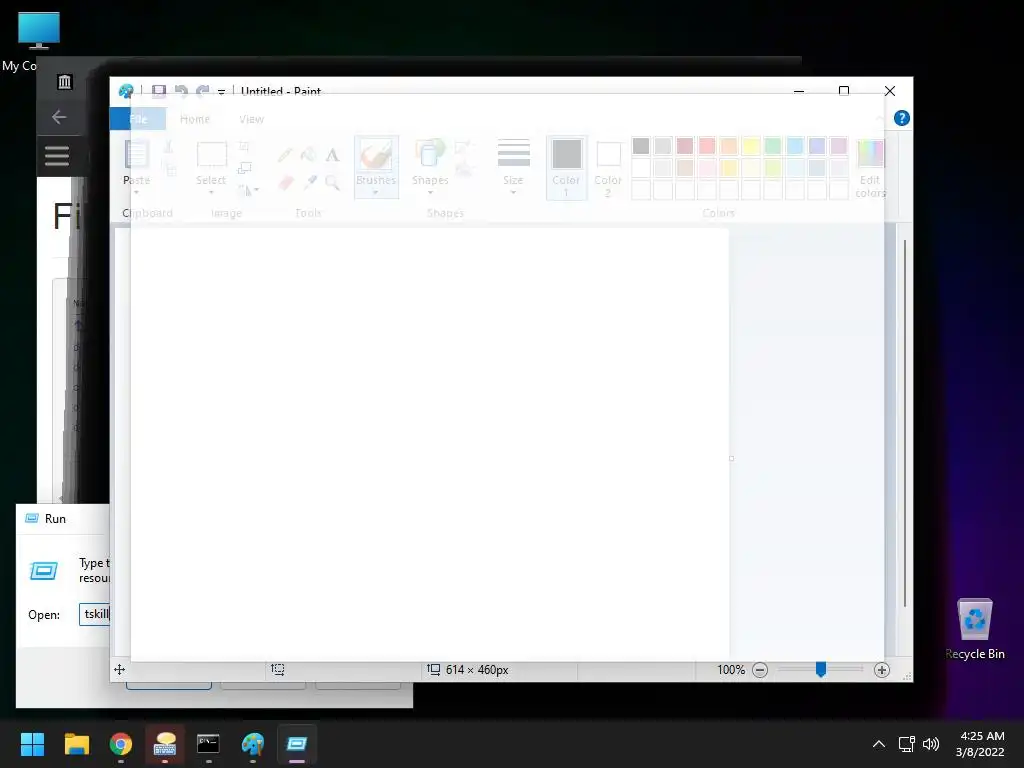Pick the Fill with color bucket

308,155
